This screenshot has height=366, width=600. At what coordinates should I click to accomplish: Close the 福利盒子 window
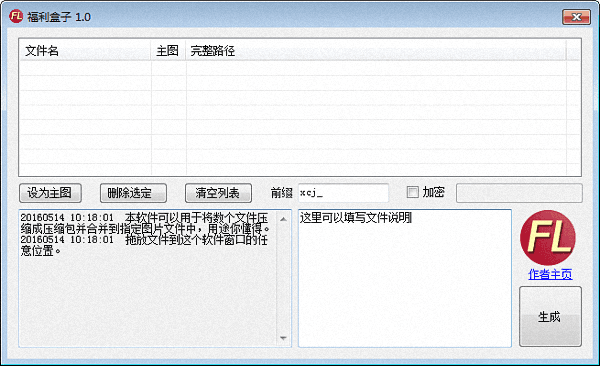(576, 17)
